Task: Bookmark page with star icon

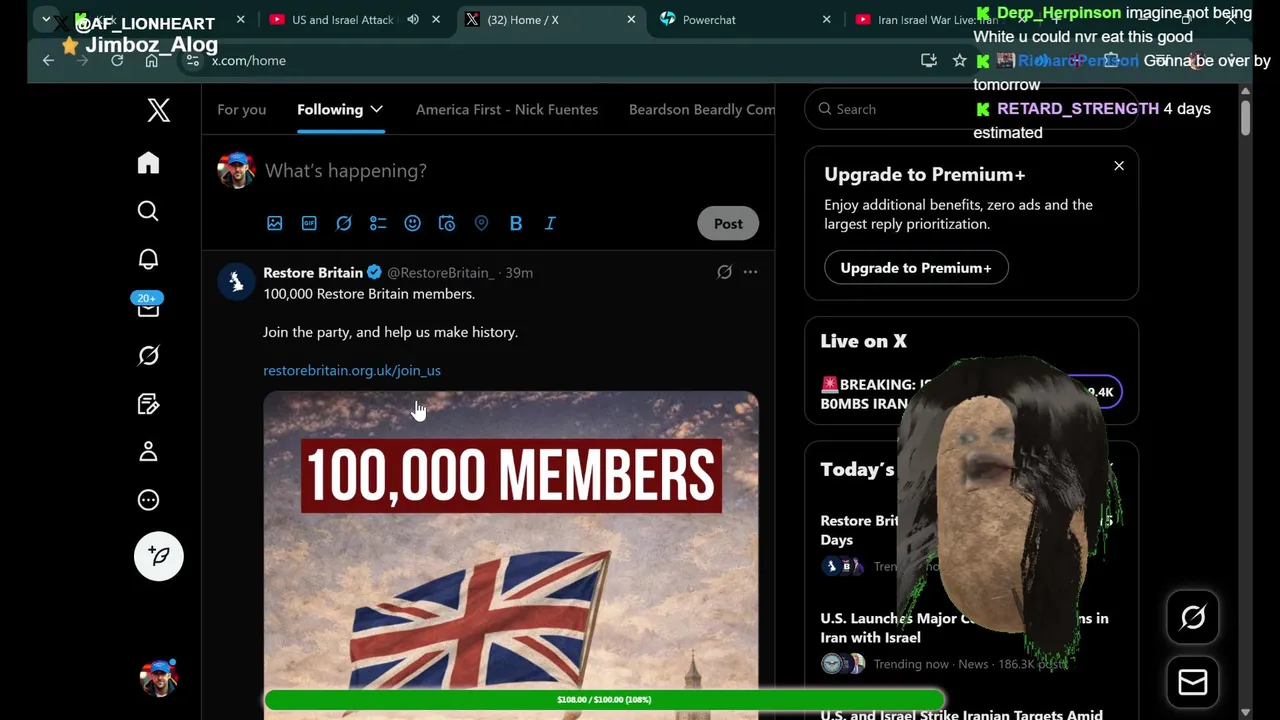Action: (960, 60)
